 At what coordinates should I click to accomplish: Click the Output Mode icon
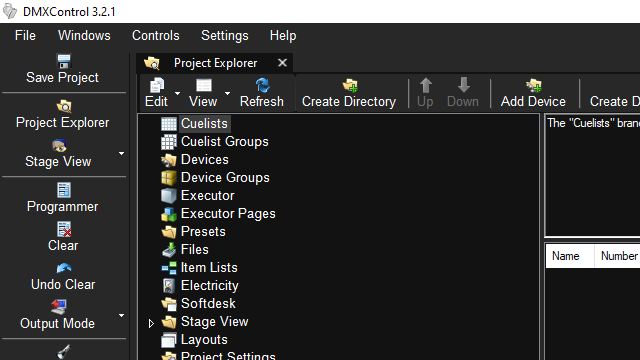[x=59, y=307]
